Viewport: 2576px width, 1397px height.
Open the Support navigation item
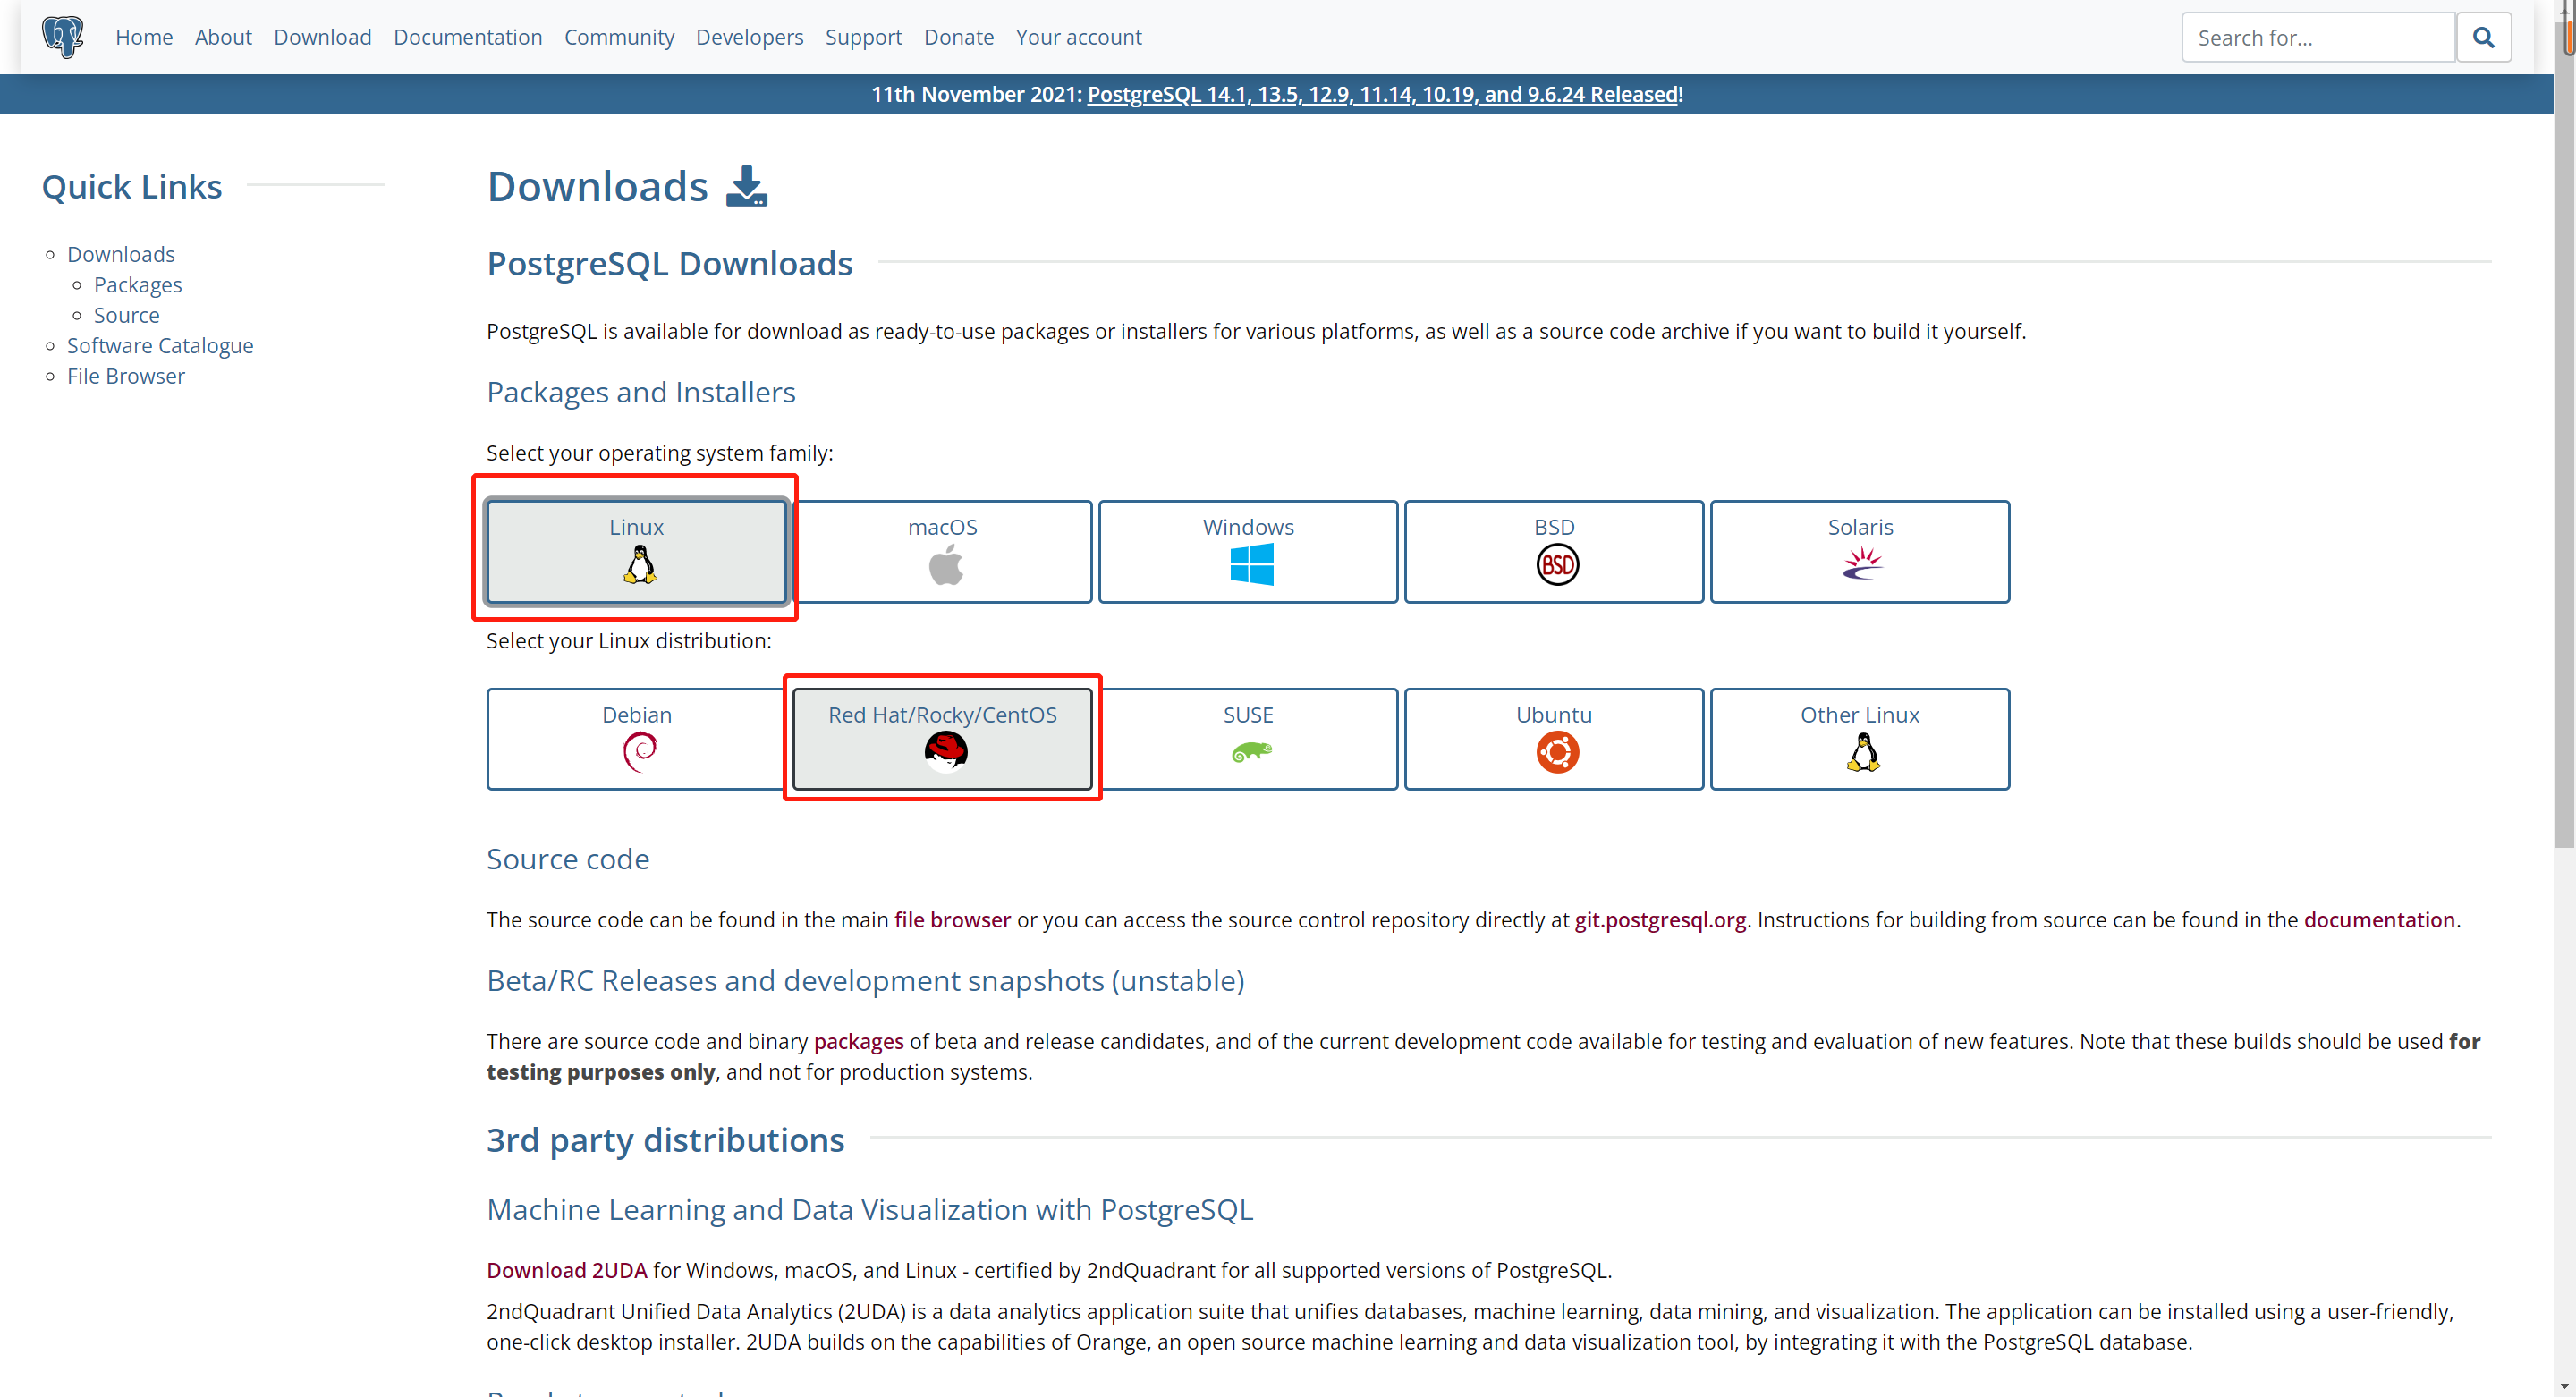coord(863,37)
